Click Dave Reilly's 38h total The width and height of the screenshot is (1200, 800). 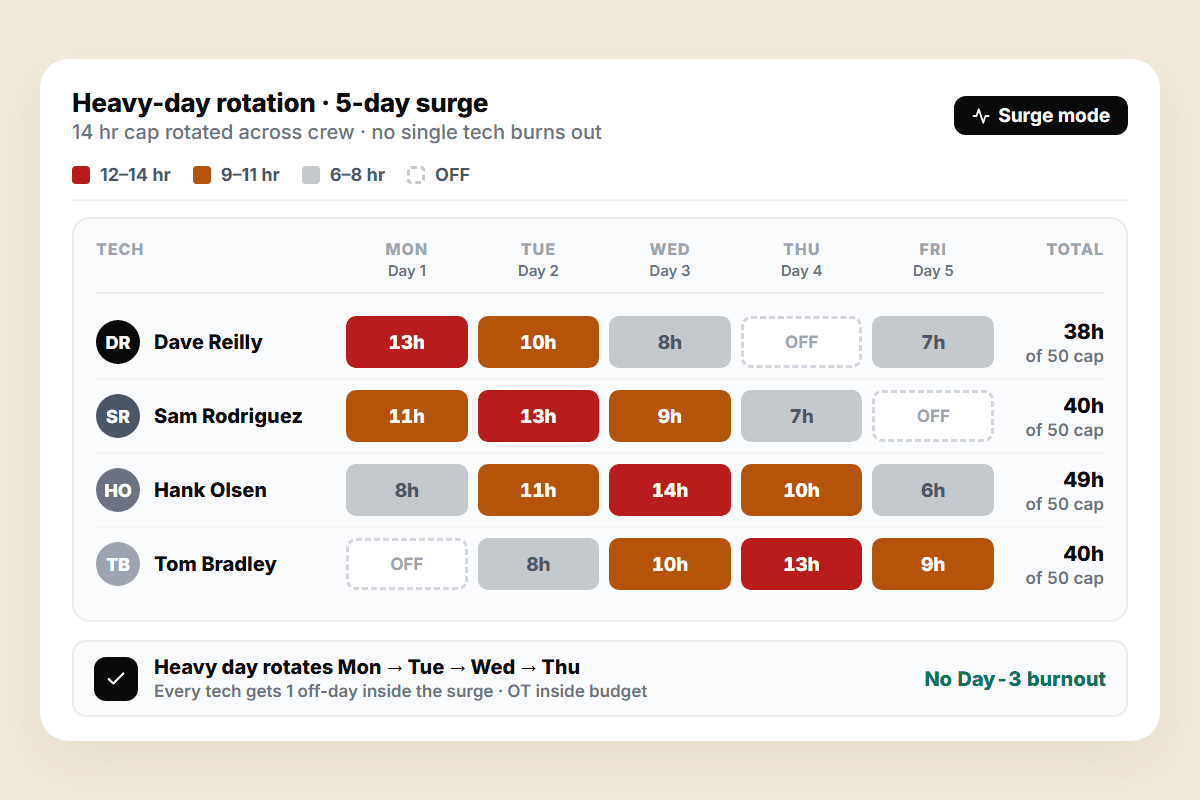pos(1084,332)
